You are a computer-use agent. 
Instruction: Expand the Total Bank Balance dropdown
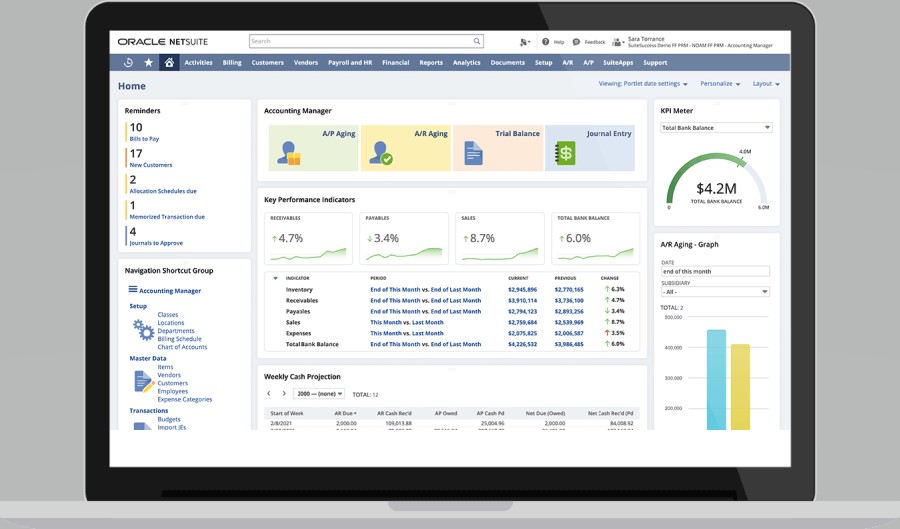[716, 128]
